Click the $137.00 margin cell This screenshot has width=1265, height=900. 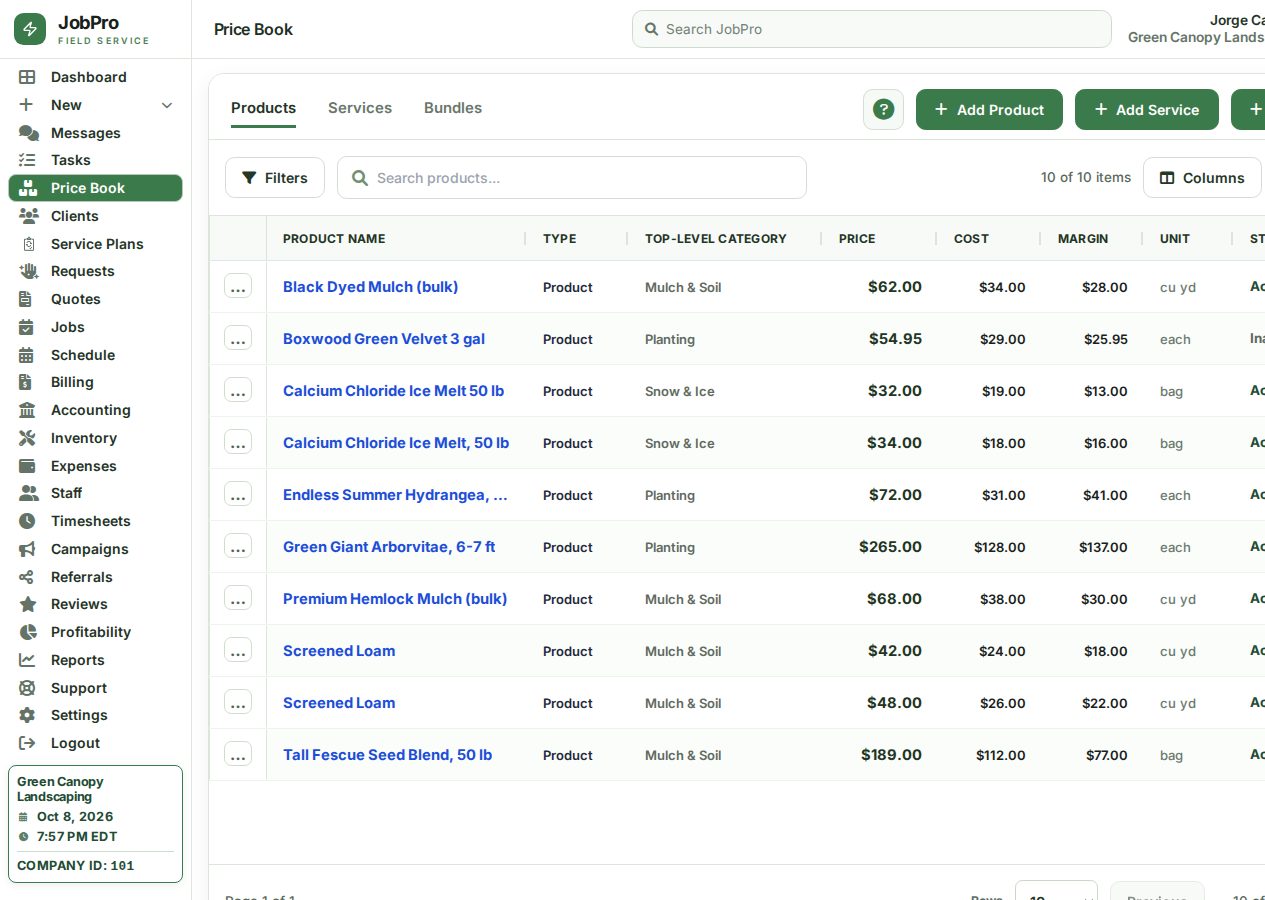[1103, 547]
